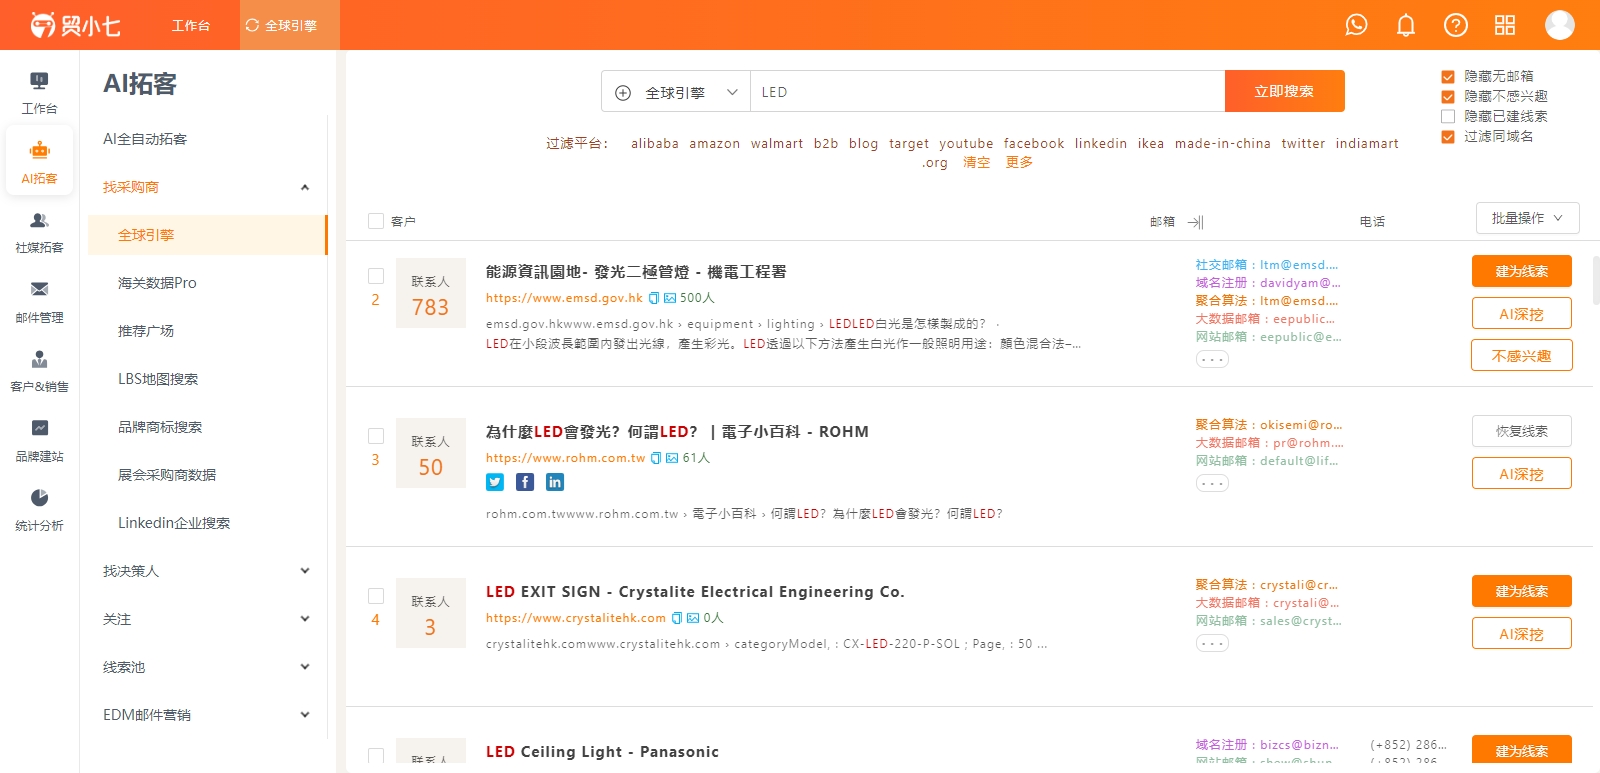Click 不感兴趣 for emsd row
The image size is (1600, 773).
[x=1521, y=355]
